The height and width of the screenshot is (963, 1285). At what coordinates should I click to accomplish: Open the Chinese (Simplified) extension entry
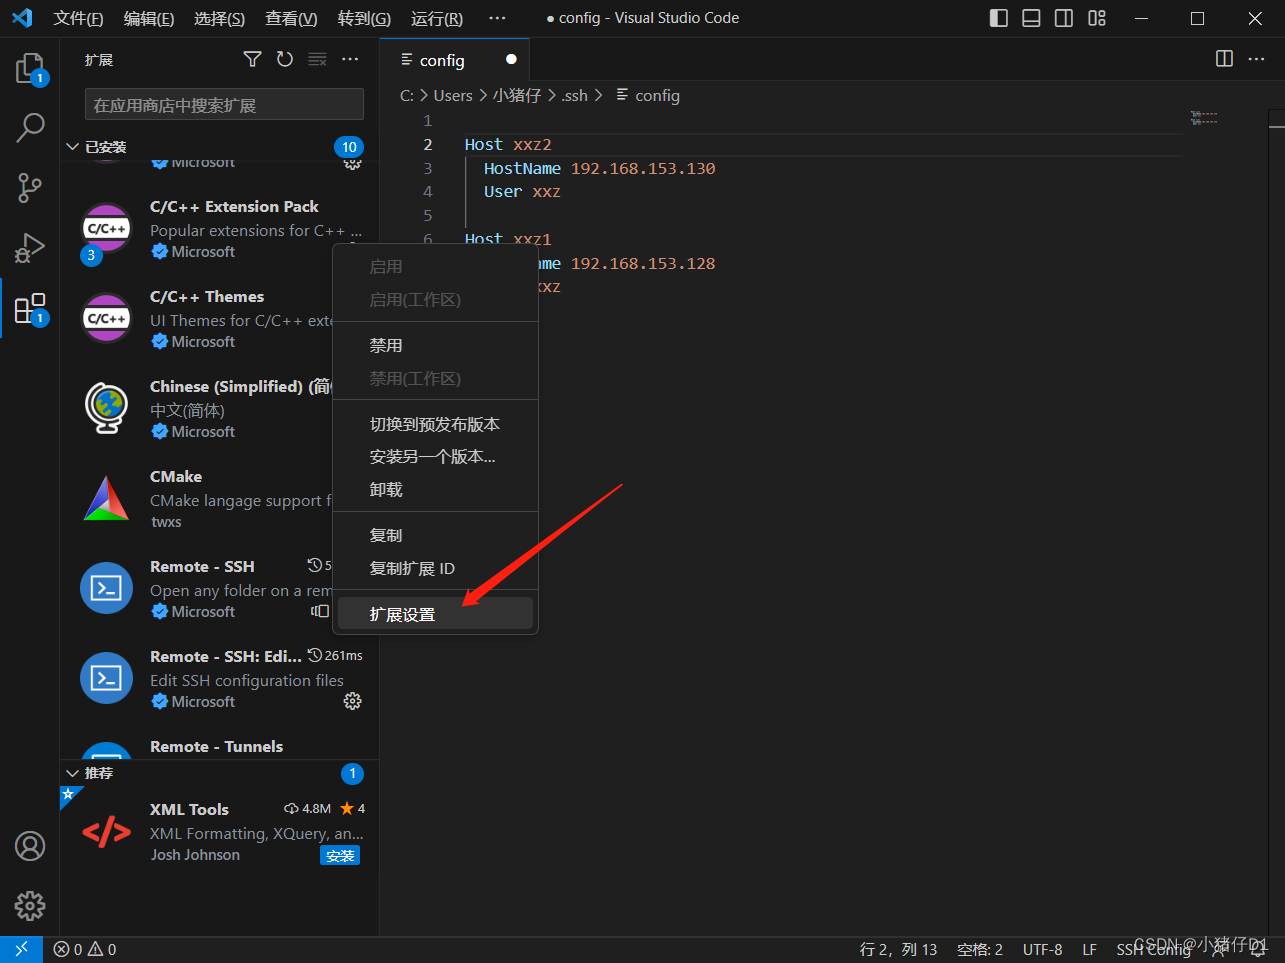click(x=220, y=409)
